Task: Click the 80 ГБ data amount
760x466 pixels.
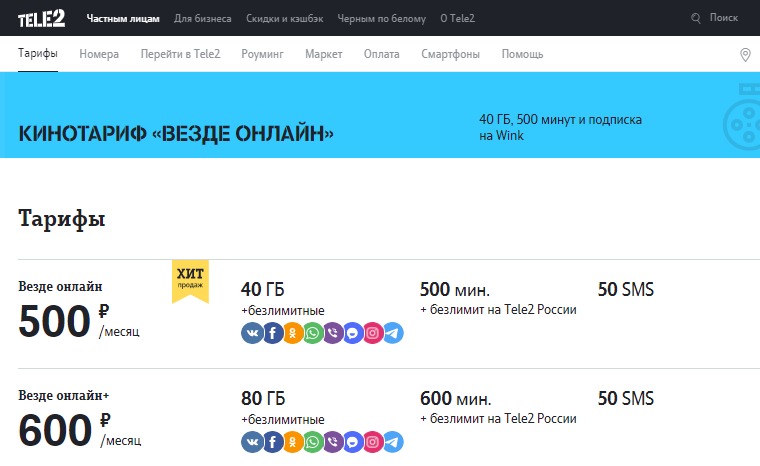Action: 263,399
